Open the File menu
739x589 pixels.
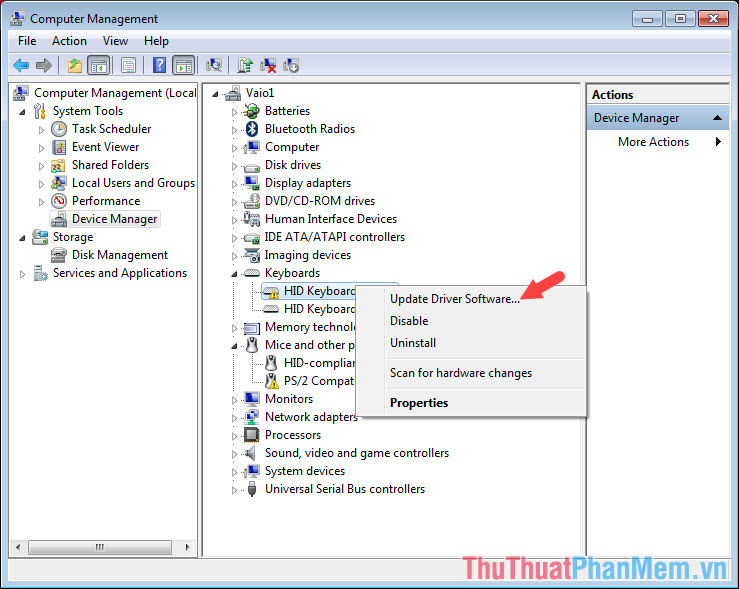(27, 41)
